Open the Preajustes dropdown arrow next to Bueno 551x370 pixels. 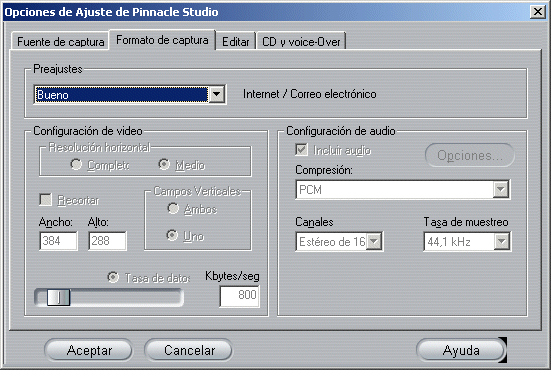pyautogui.click(x=217, y=94)
